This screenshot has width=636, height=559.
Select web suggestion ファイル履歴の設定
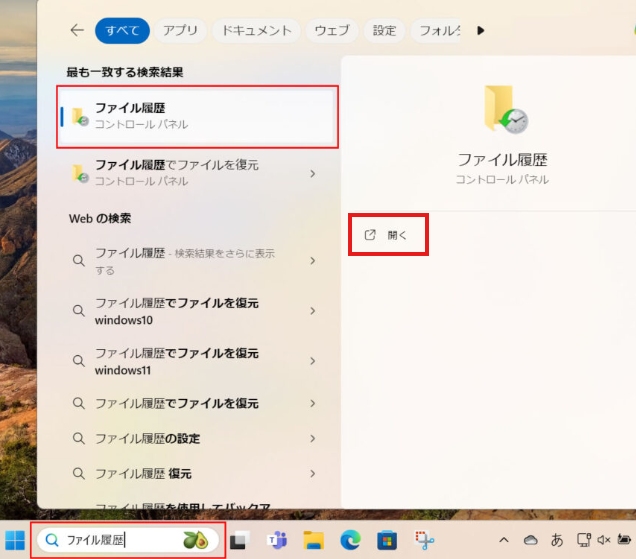click(x=198, y=439)
